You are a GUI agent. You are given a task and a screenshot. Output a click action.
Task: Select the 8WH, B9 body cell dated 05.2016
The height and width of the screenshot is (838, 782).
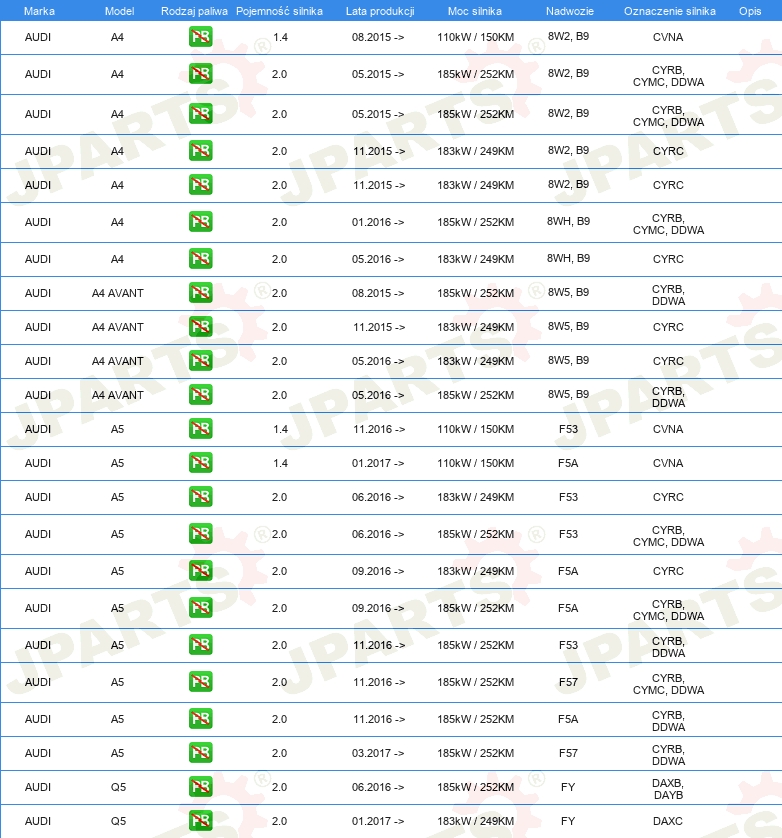click(568, 258)
